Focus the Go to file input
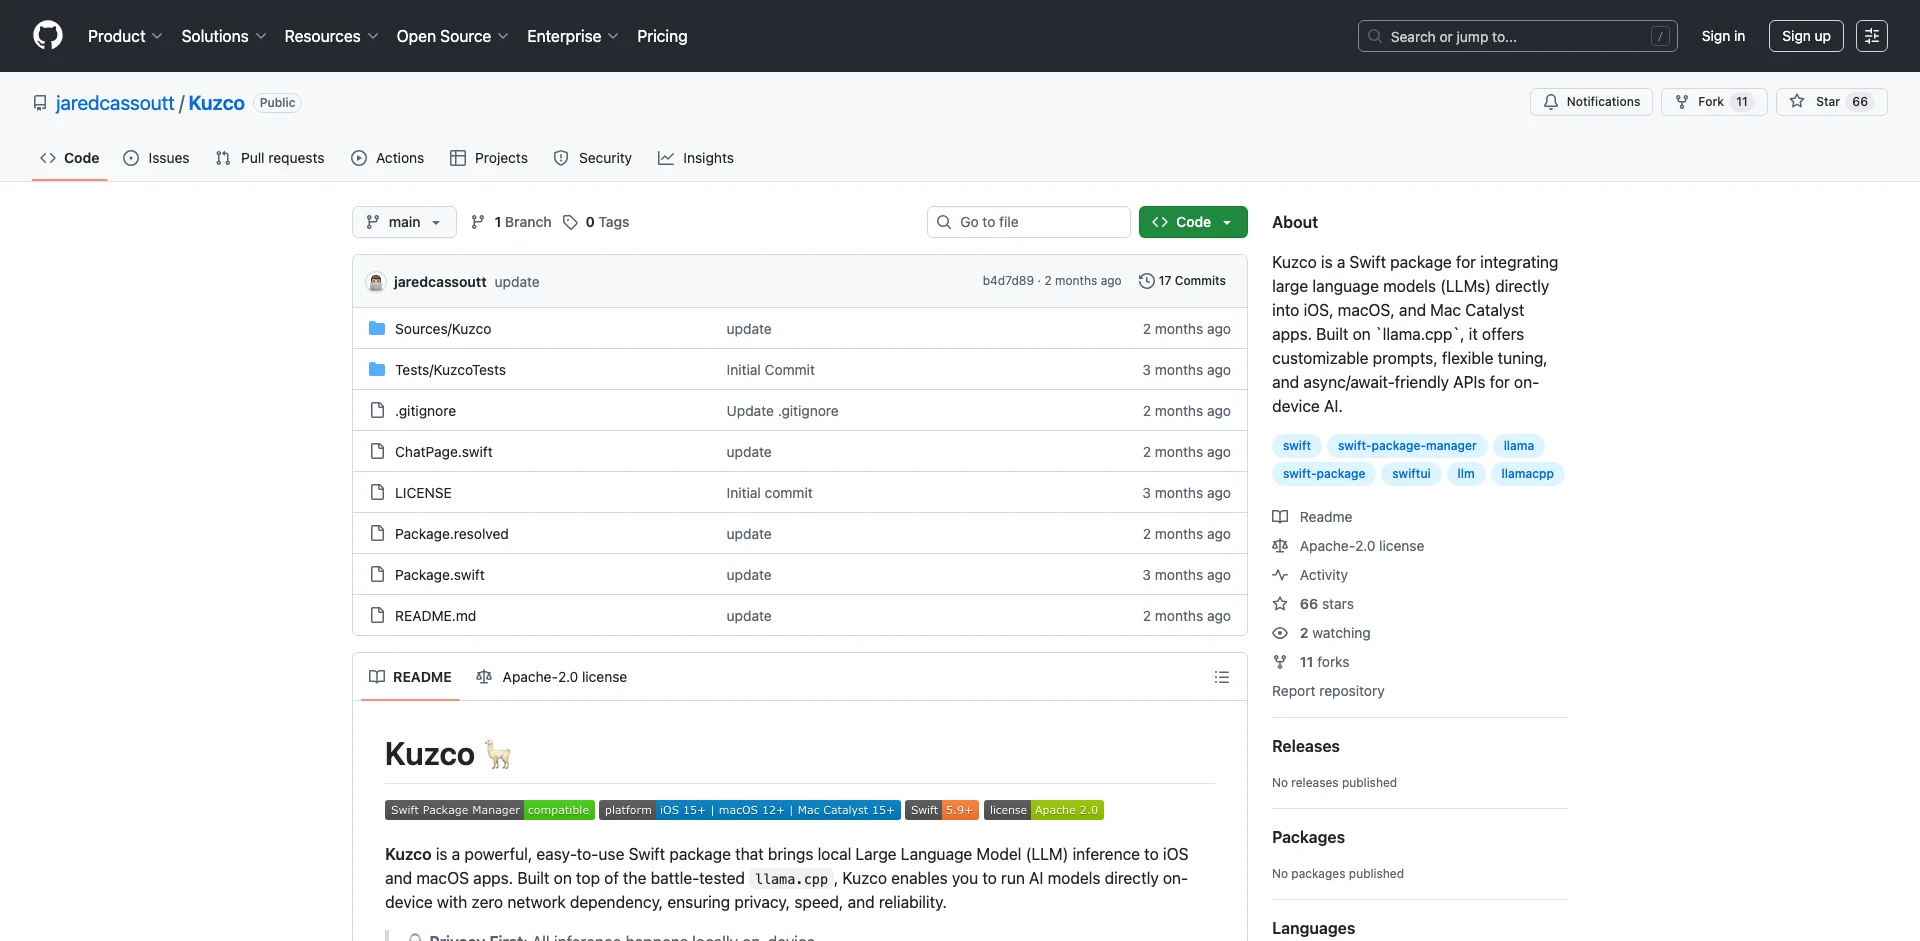The image size is (1920, 941). click(1028, 222)
